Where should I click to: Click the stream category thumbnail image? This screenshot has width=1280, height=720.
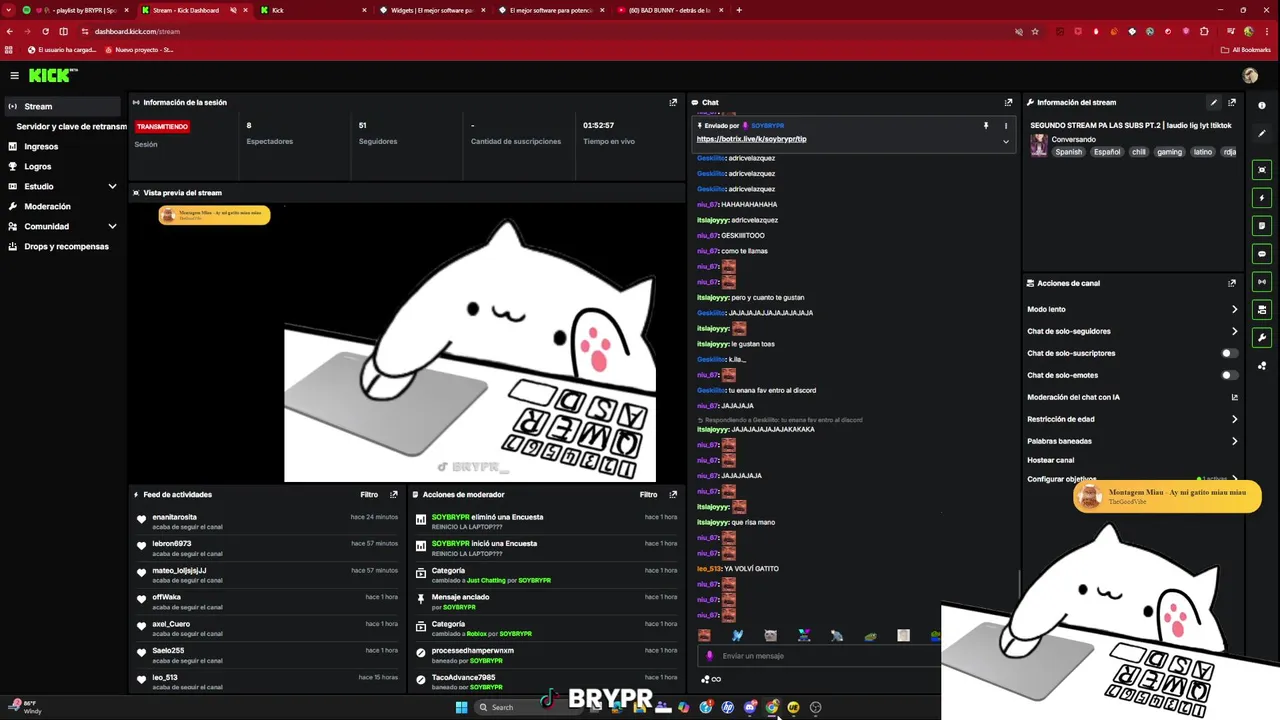1039,145
